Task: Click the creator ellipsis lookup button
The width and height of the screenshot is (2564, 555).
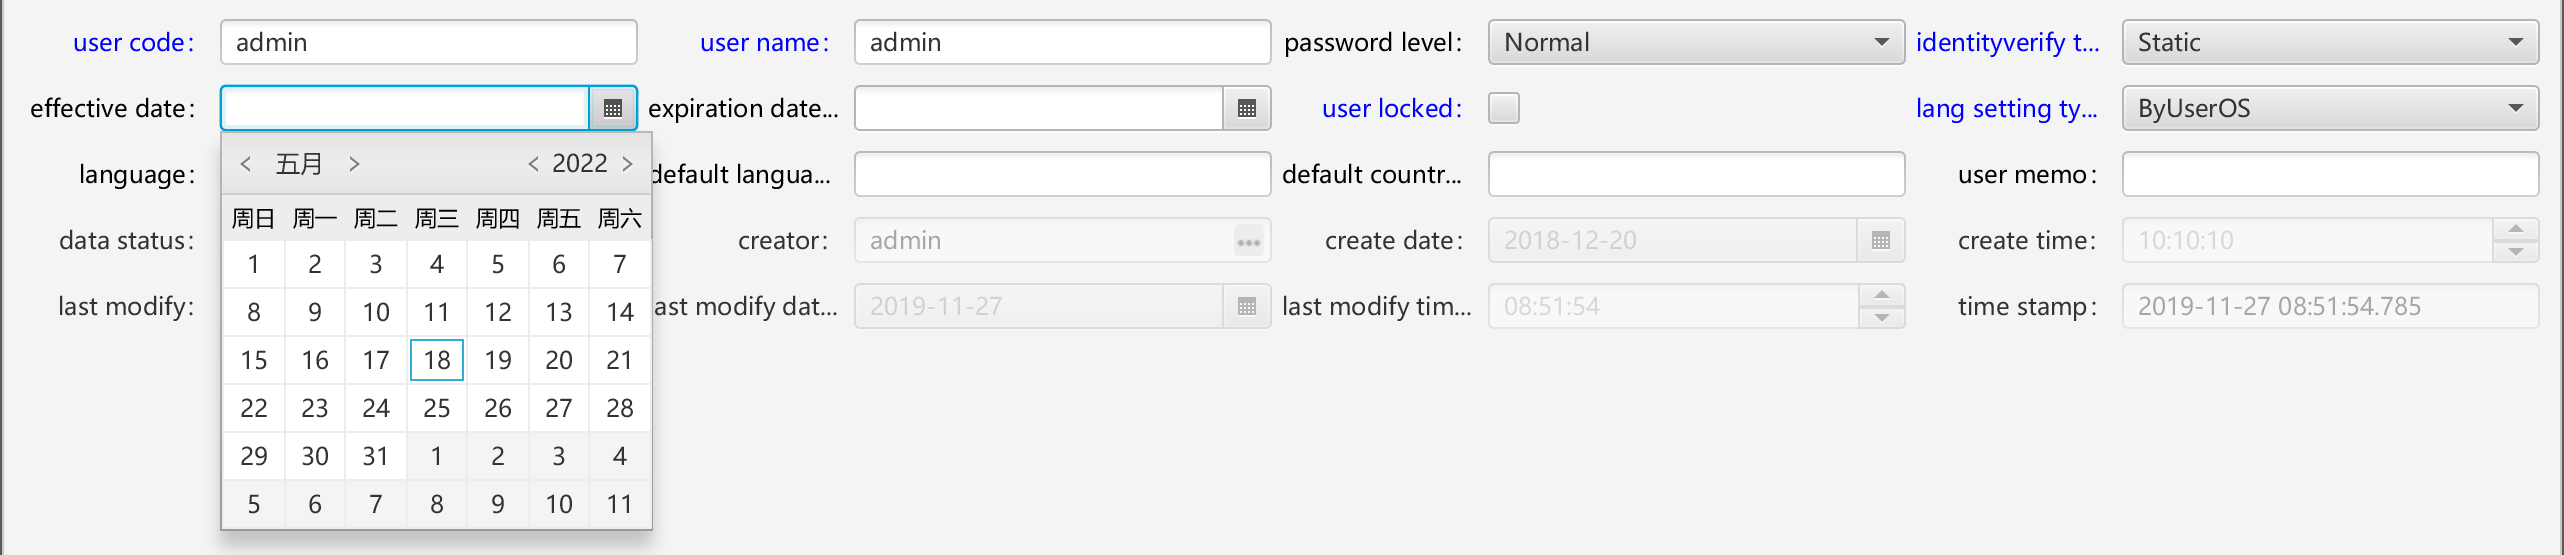Action: (x=1249, y=241)
